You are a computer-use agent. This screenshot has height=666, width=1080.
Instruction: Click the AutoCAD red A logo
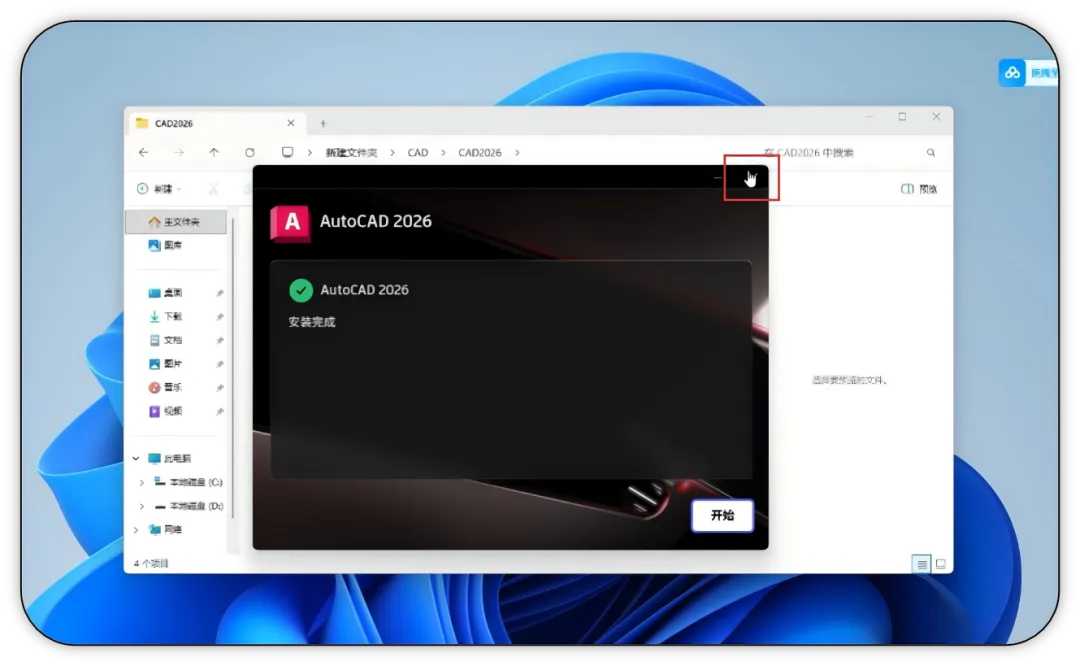pos(290,223)
